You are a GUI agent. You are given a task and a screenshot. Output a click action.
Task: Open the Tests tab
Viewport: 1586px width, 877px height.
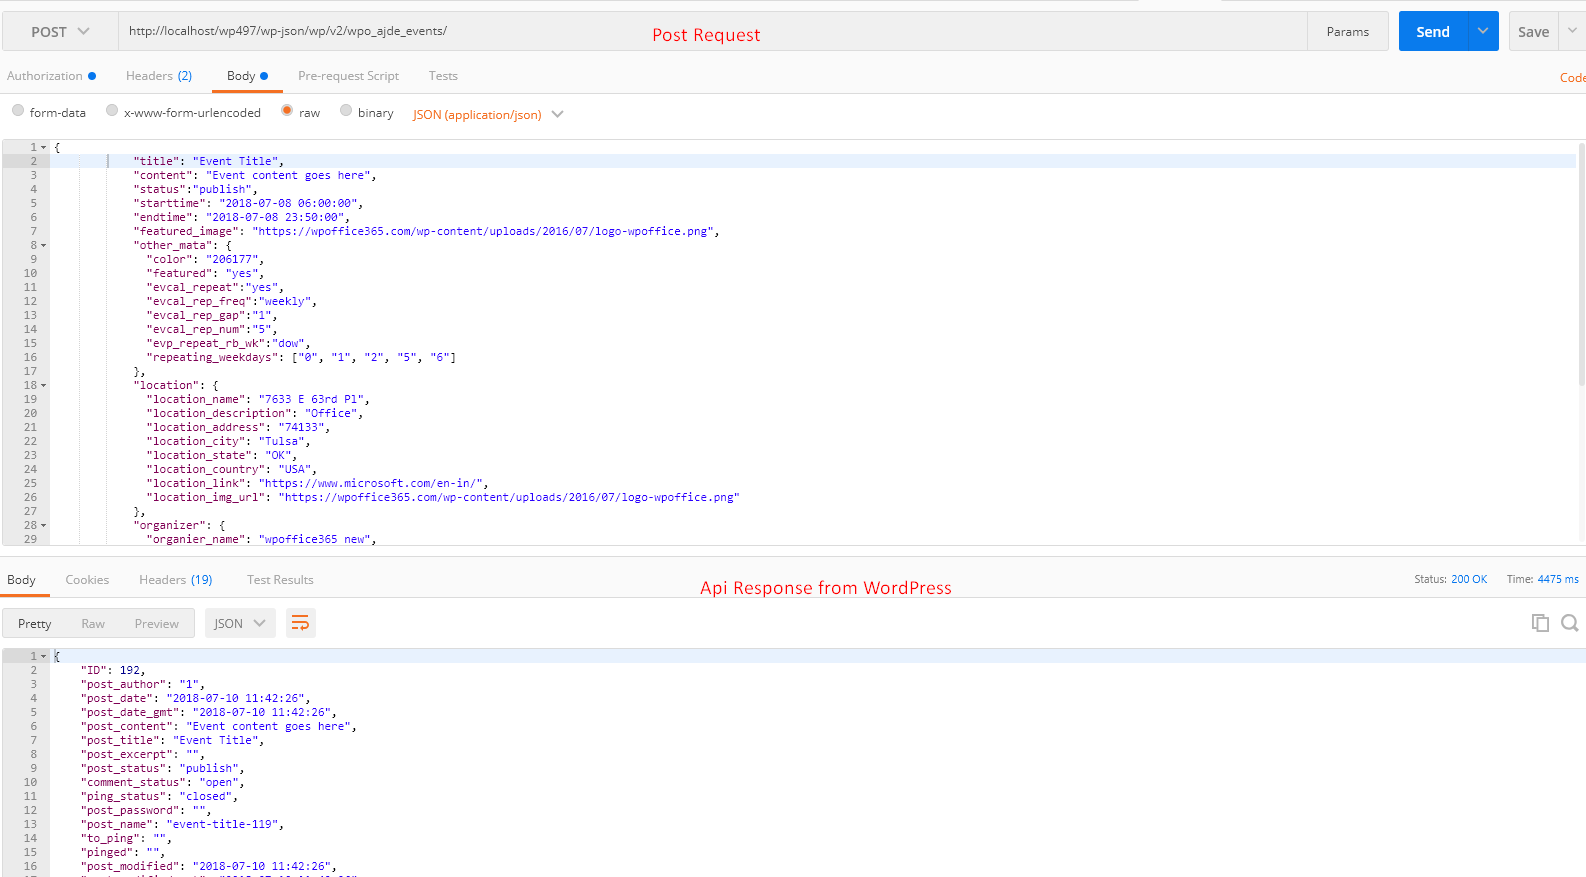coord(443,76)
